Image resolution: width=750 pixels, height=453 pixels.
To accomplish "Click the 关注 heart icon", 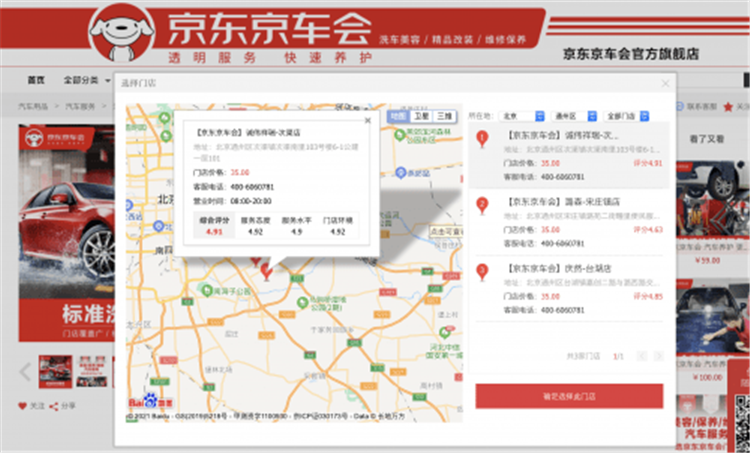I will (x=23, y=406).
